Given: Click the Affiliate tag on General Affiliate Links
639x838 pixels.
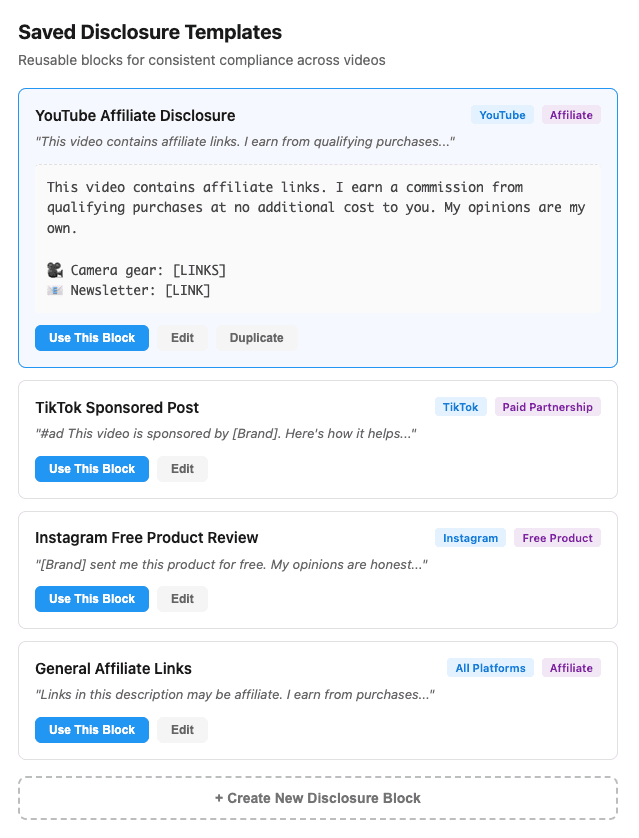Looking at the screenshot, I should pyautogui.click(x=570, y=667).
